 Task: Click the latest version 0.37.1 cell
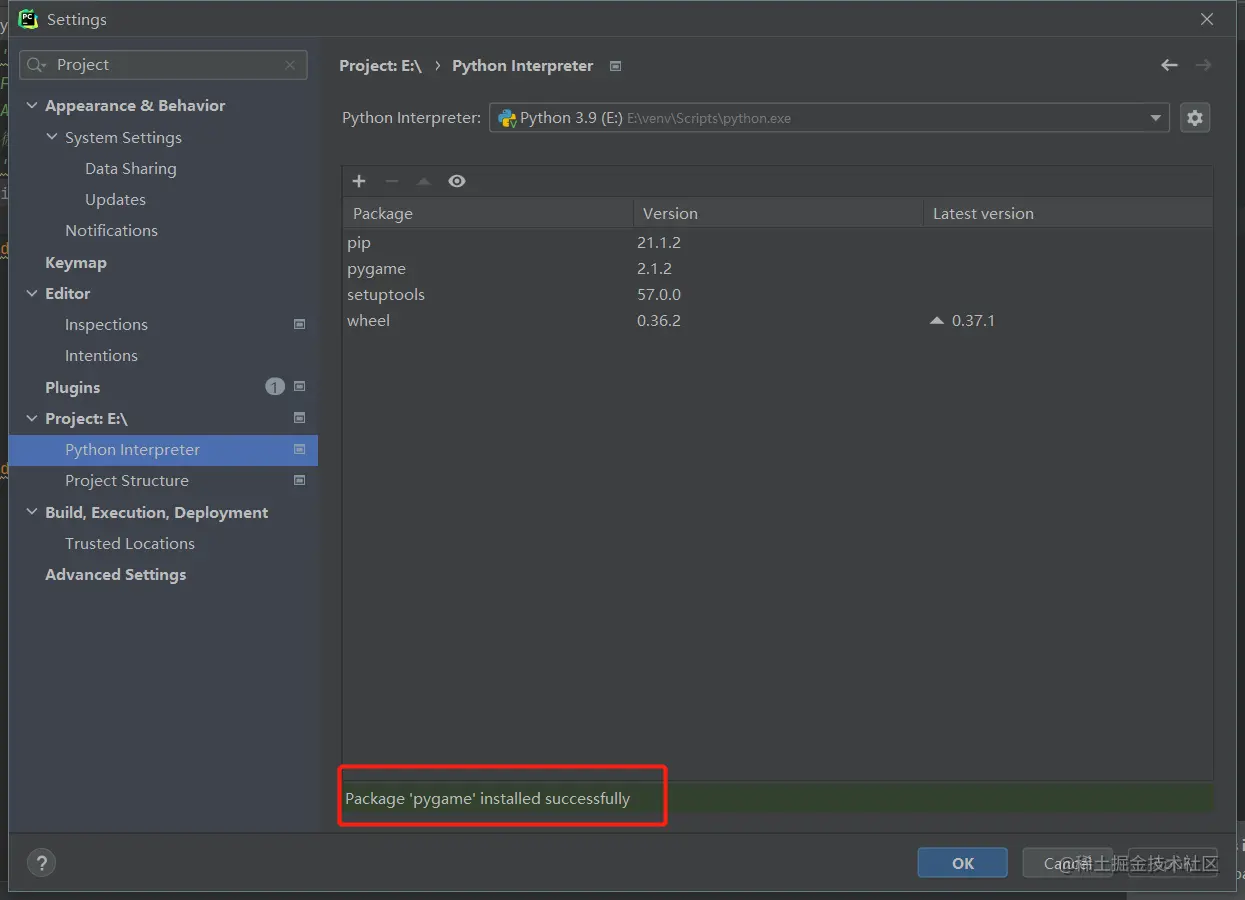click(973, 321)
